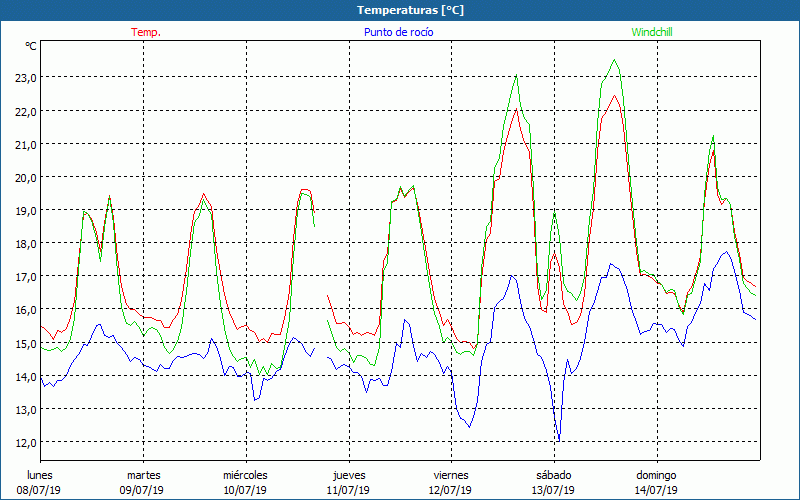The height and width of the screenshot is (500, 800).
Task: Click the 20,0 y-axis value
Action: click(26, 178)
